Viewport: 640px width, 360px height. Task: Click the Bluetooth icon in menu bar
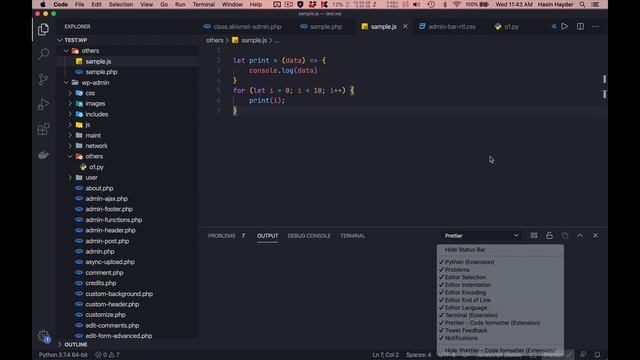click(444, 4)
